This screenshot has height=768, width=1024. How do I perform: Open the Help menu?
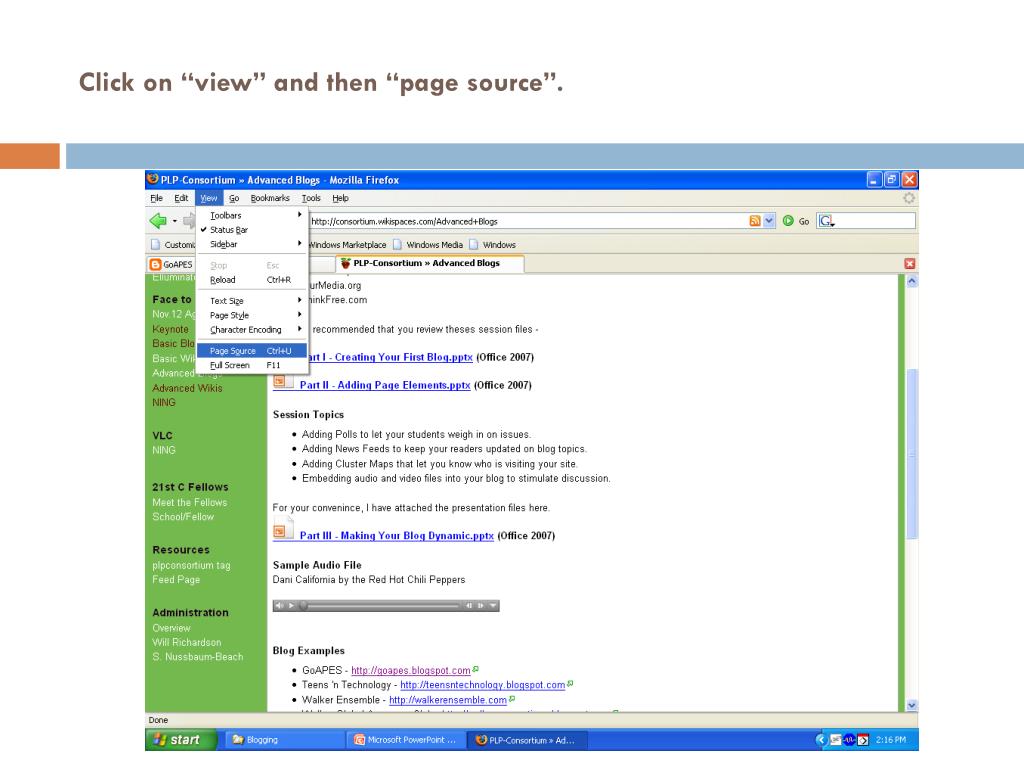[x=340, y=198]
